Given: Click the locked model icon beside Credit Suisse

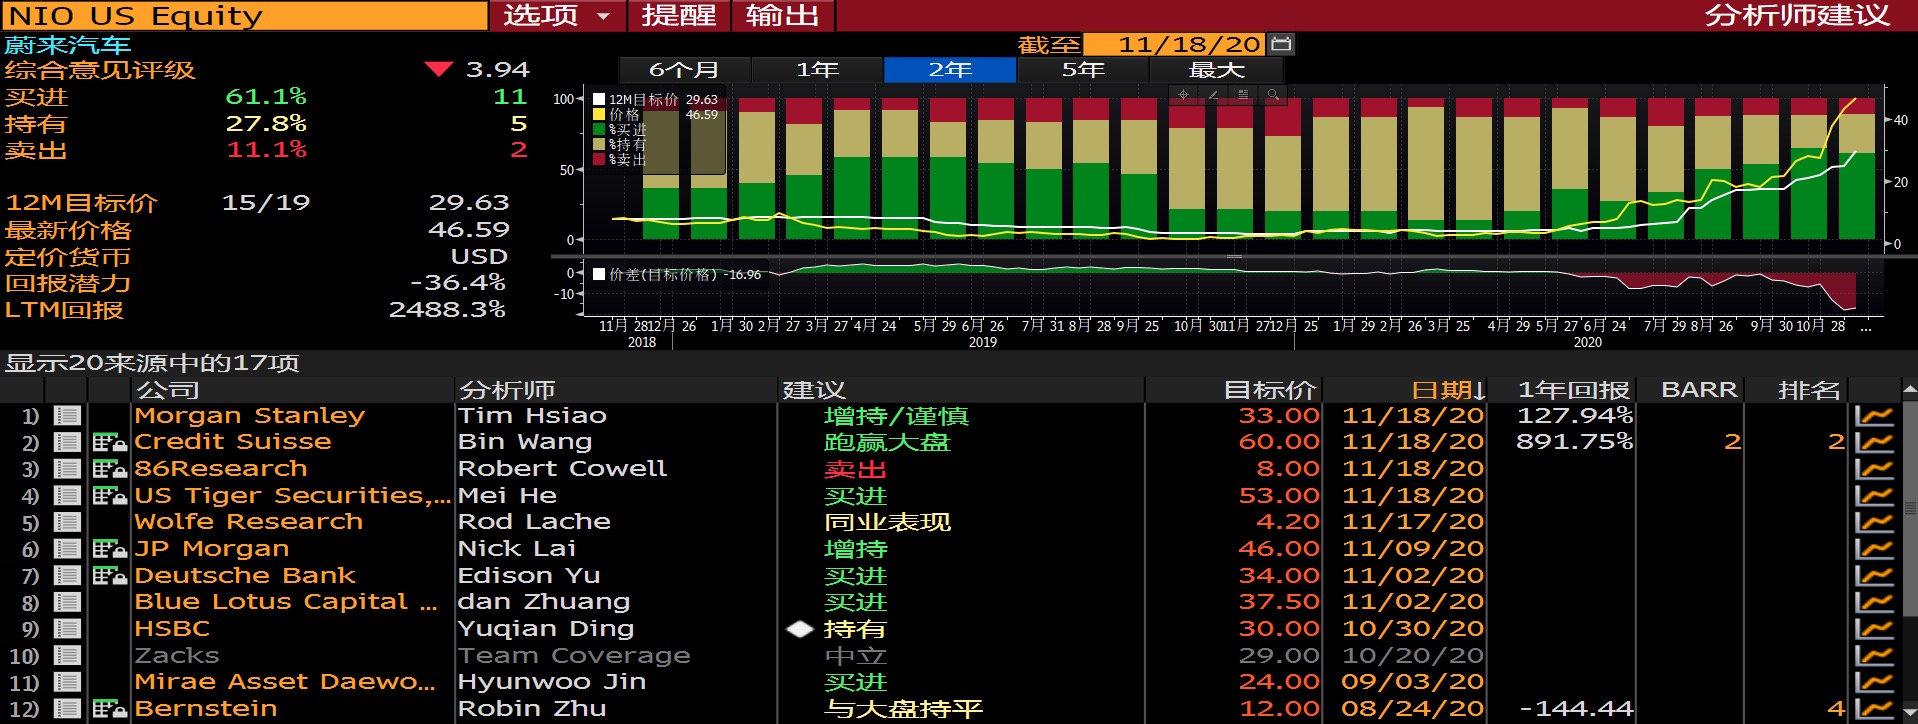Looking at the screenshot, I should click(109, 442).
